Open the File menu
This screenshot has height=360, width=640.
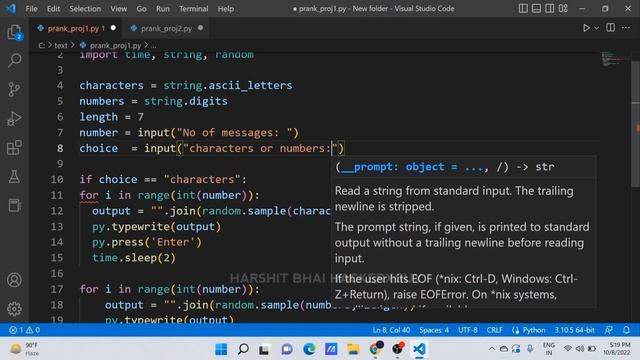coord(31,9)
